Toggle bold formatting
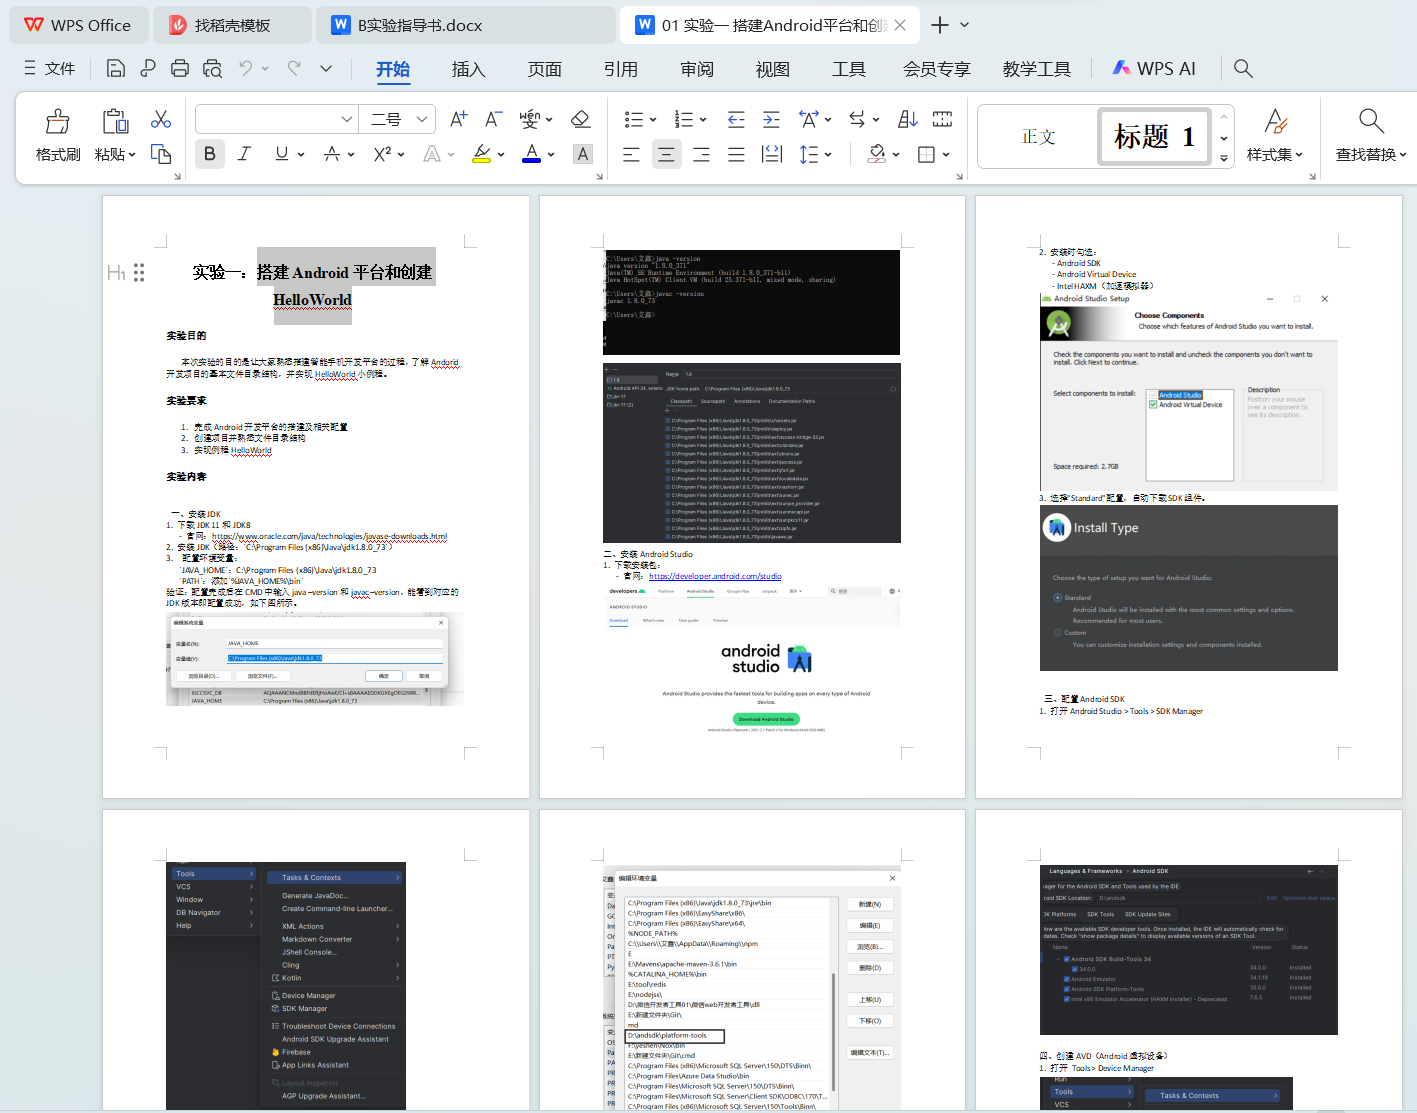The image size is (1417, 1113). (x=209, y=154)
